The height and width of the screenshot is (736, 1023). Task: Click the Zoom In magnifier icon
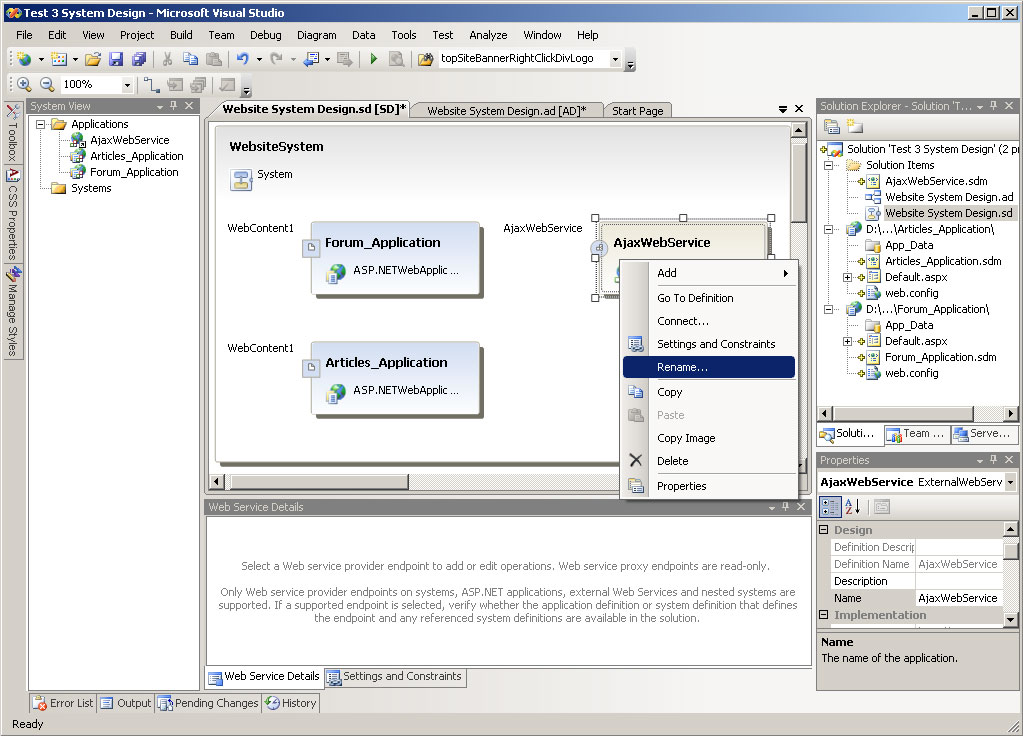tap(25, 84)
